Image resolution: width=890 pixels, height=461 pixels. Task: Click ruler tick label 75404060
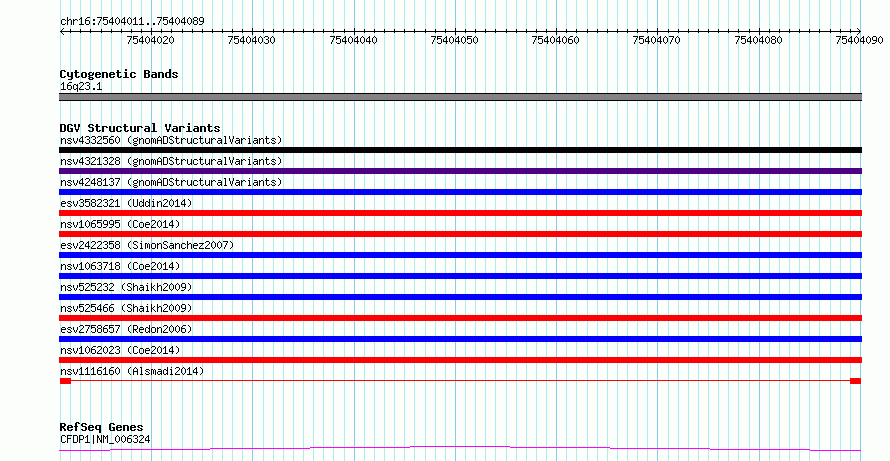(555, 40)
